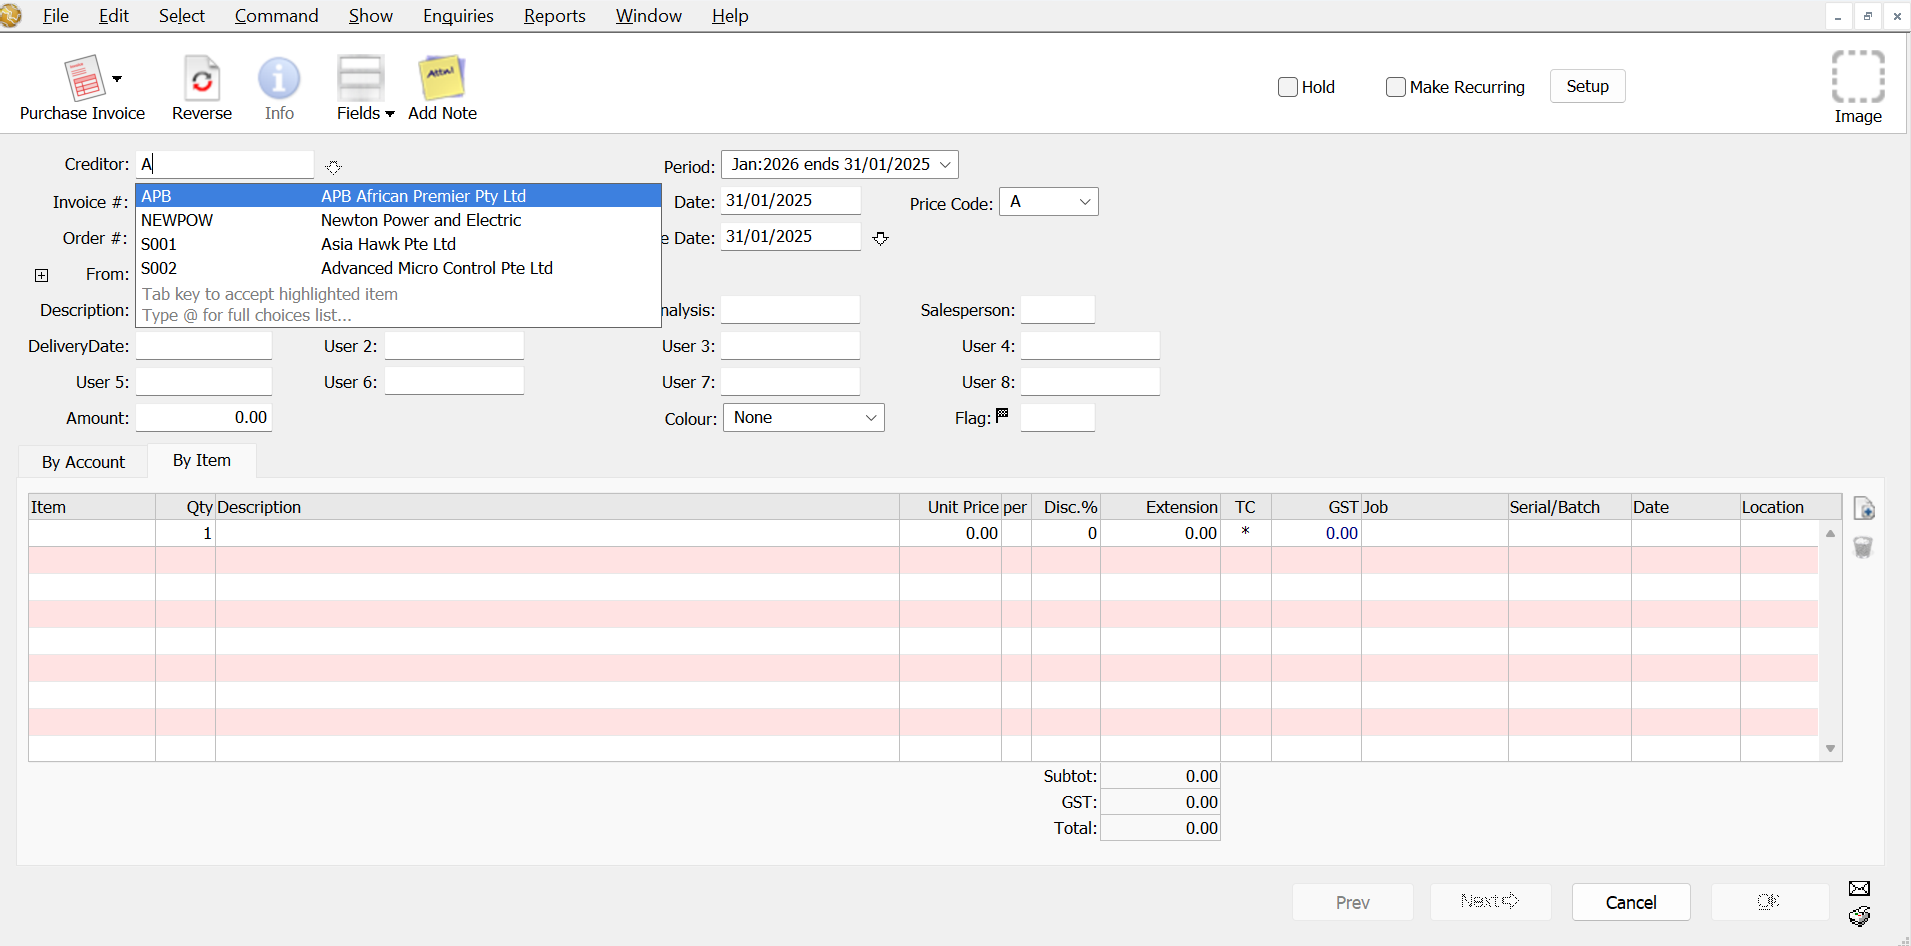Click the delete line trash icon
Screen dimensions: 1911x946
[1863, 547]
